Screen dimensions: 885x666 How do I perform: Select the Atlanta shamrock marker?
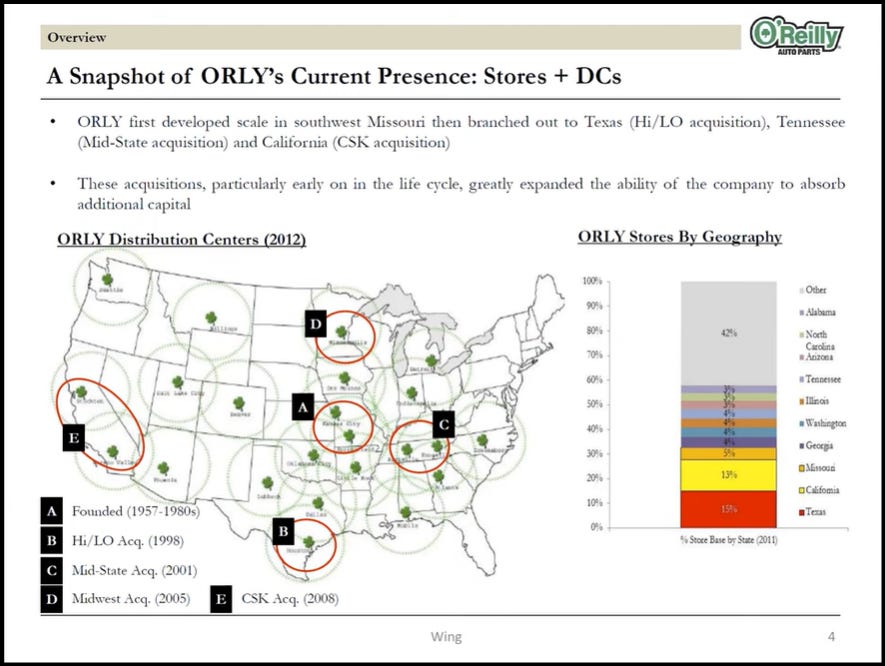point(439,476)
